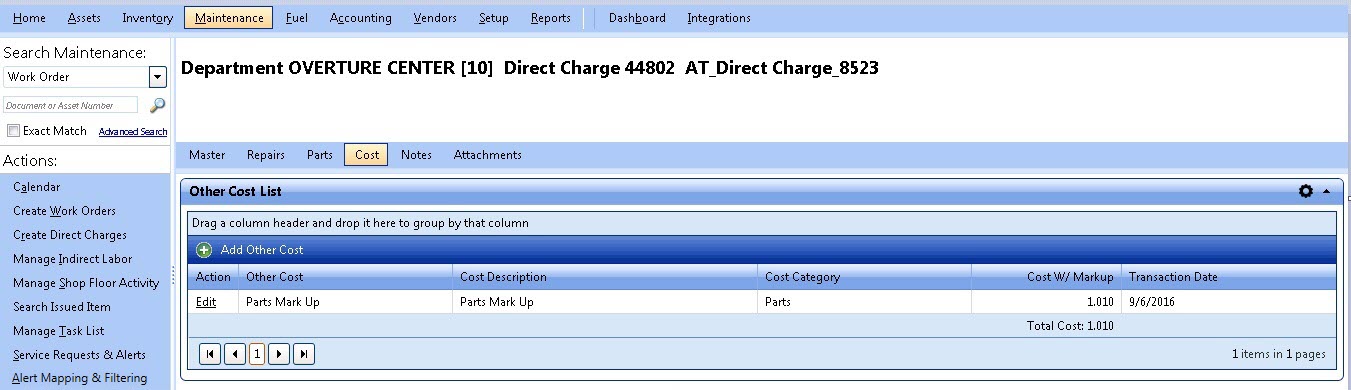Click the Add Other Cost label
Screen dimensions: 1351x390
pyautogui.click(x=262, y=250)
